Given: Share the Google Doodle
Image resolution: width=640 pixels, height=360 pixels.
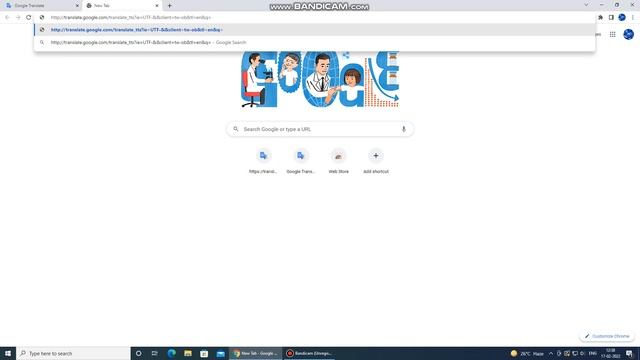Looking at the screenshot, I should [x=346, y=55].
